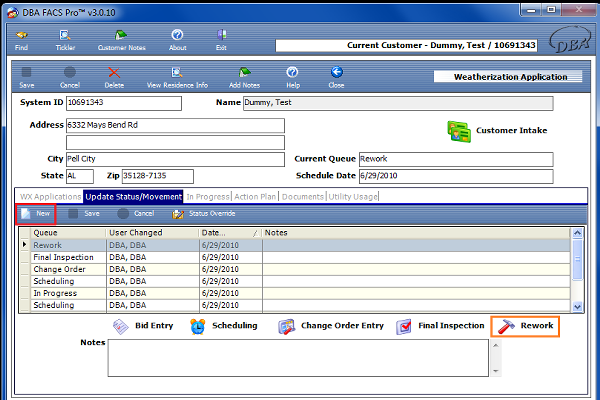This screenshot has height=400, width=600.
Task: Click the grid scrollbar thumb
Action: [577, 260]
